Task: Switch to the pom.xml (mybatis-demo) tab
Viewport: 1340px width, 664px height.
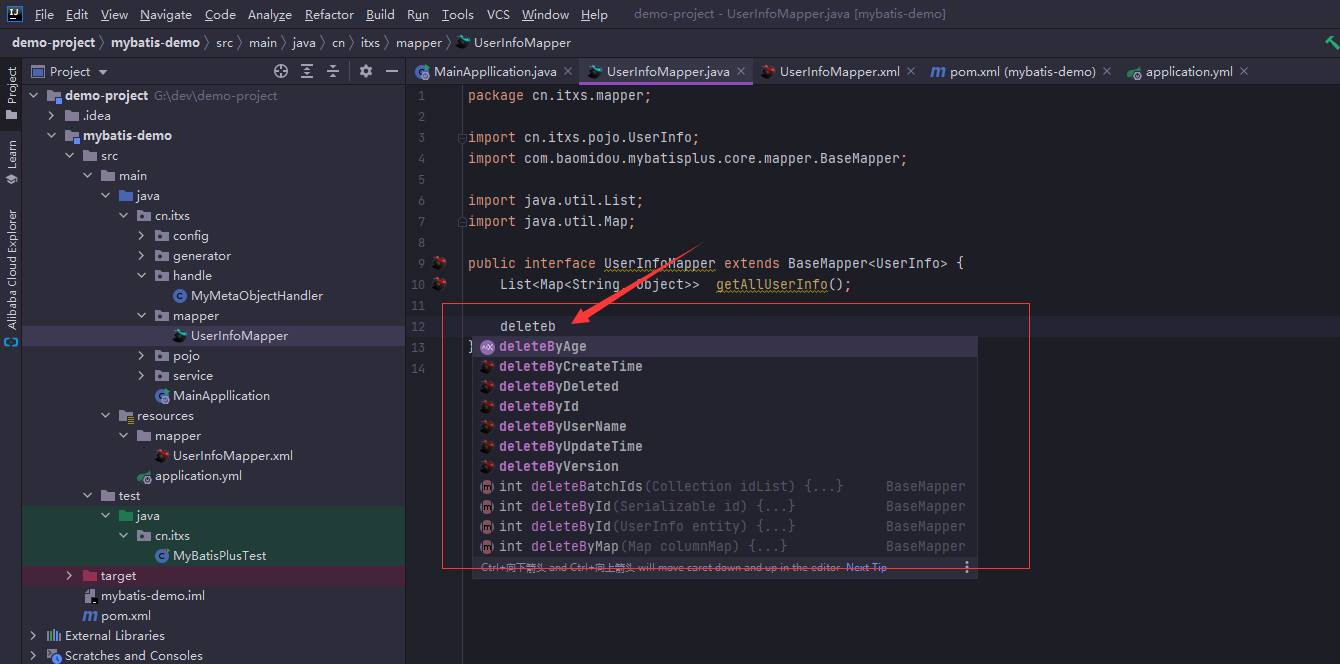Action: pos(1022,71)
